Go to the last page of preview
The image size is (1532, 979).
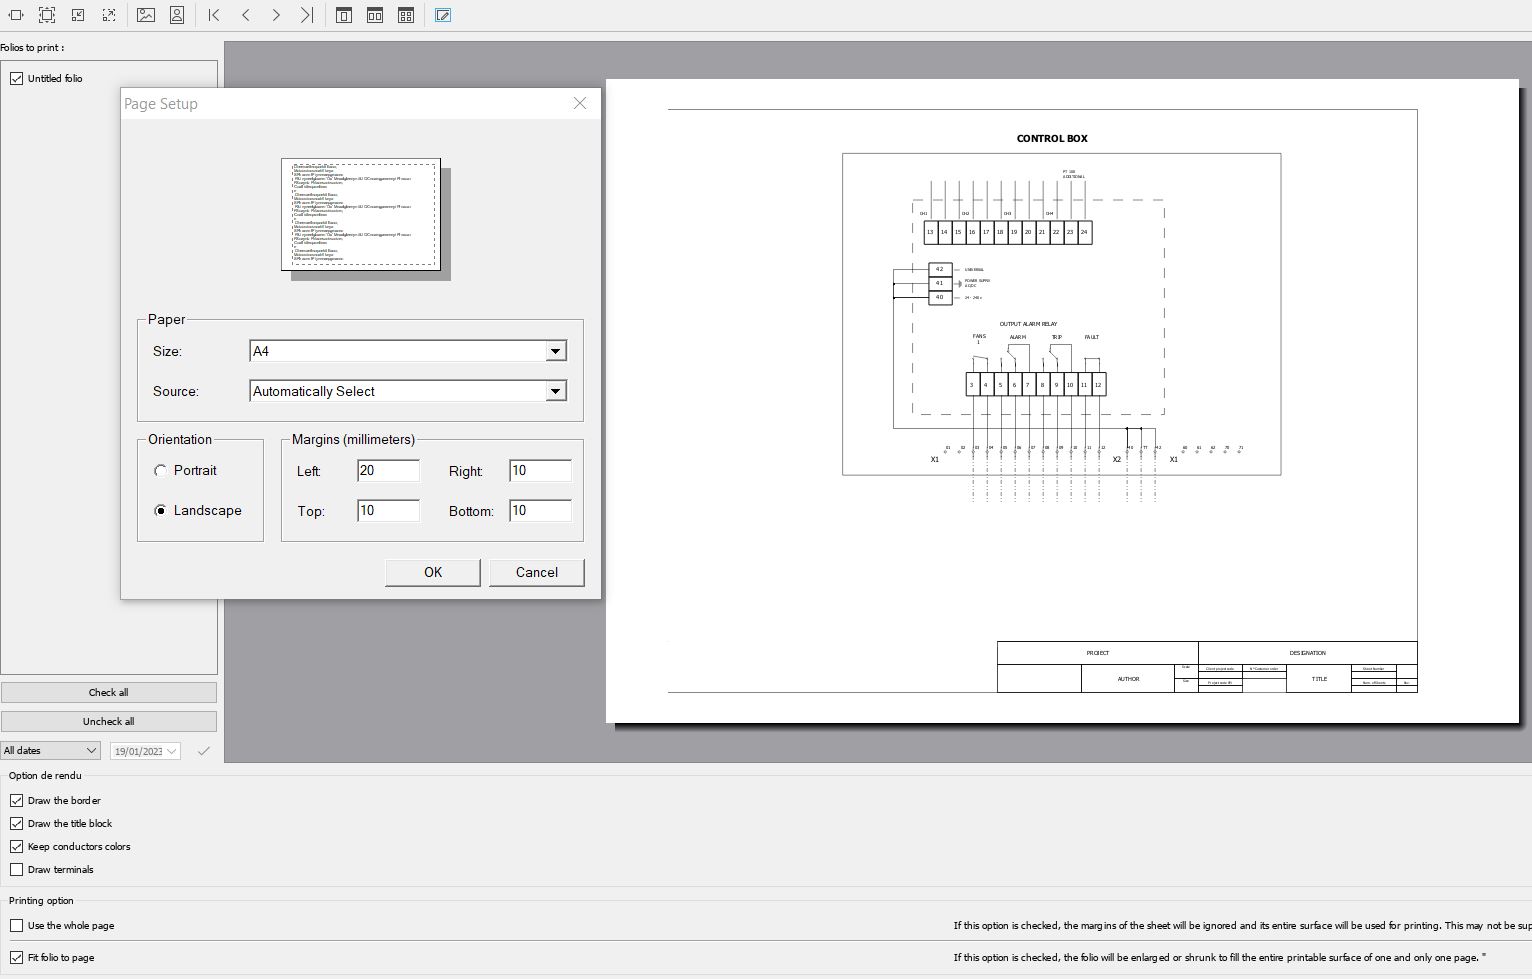(x=307, y=15)
